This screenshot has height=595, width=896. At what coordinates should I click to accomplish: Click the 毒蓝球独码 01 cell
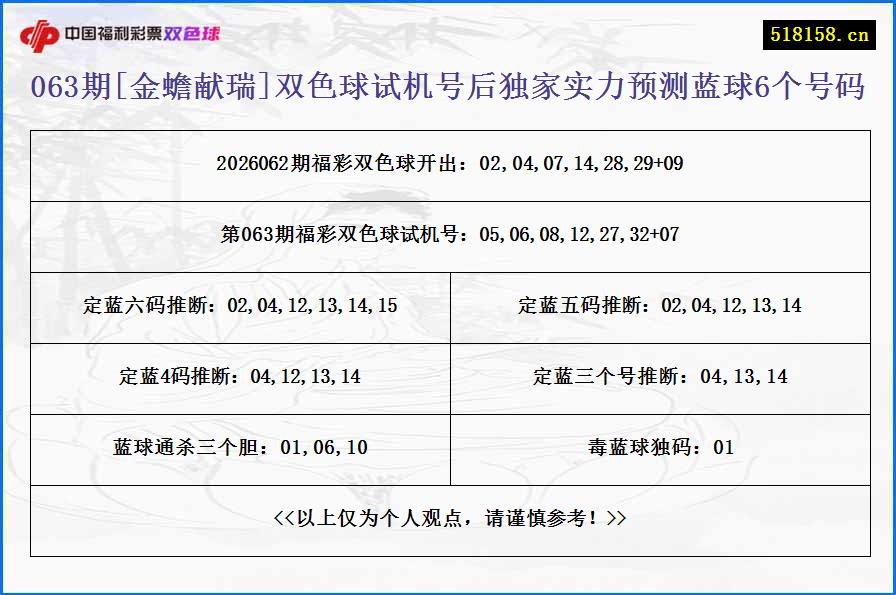pos(661,450)
